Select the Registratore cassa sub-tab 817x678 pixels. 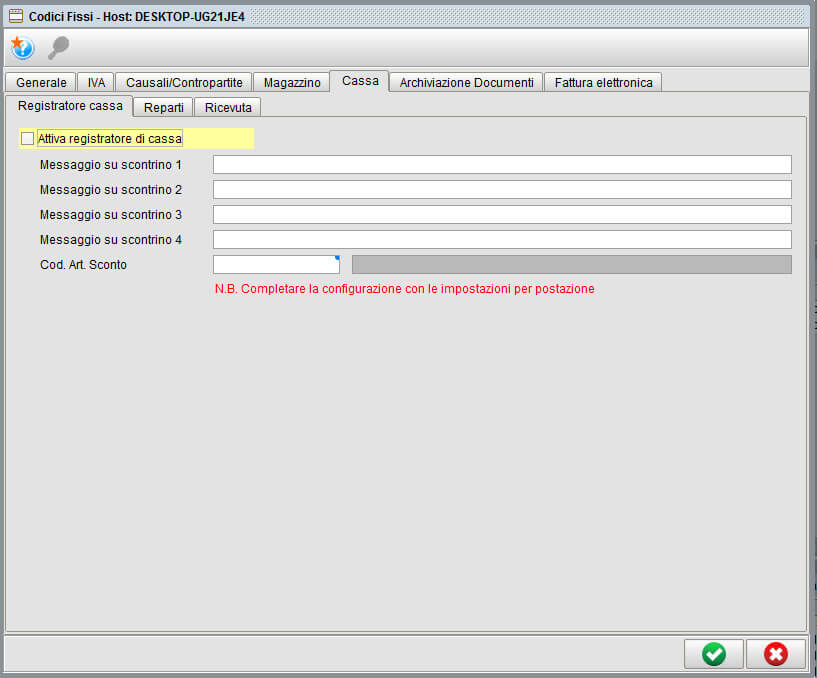[x=70, y=106]
